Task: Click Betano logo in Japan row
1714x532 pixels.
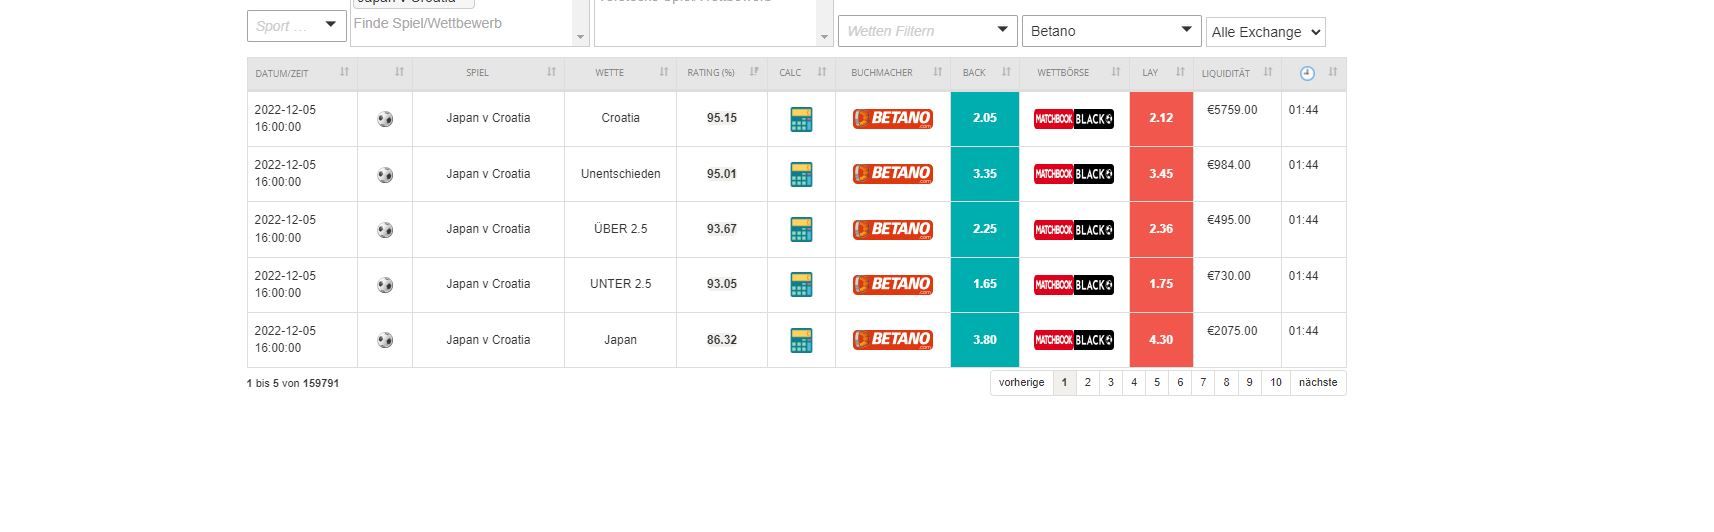Action: pyautogui.click(x=893, y=340)
